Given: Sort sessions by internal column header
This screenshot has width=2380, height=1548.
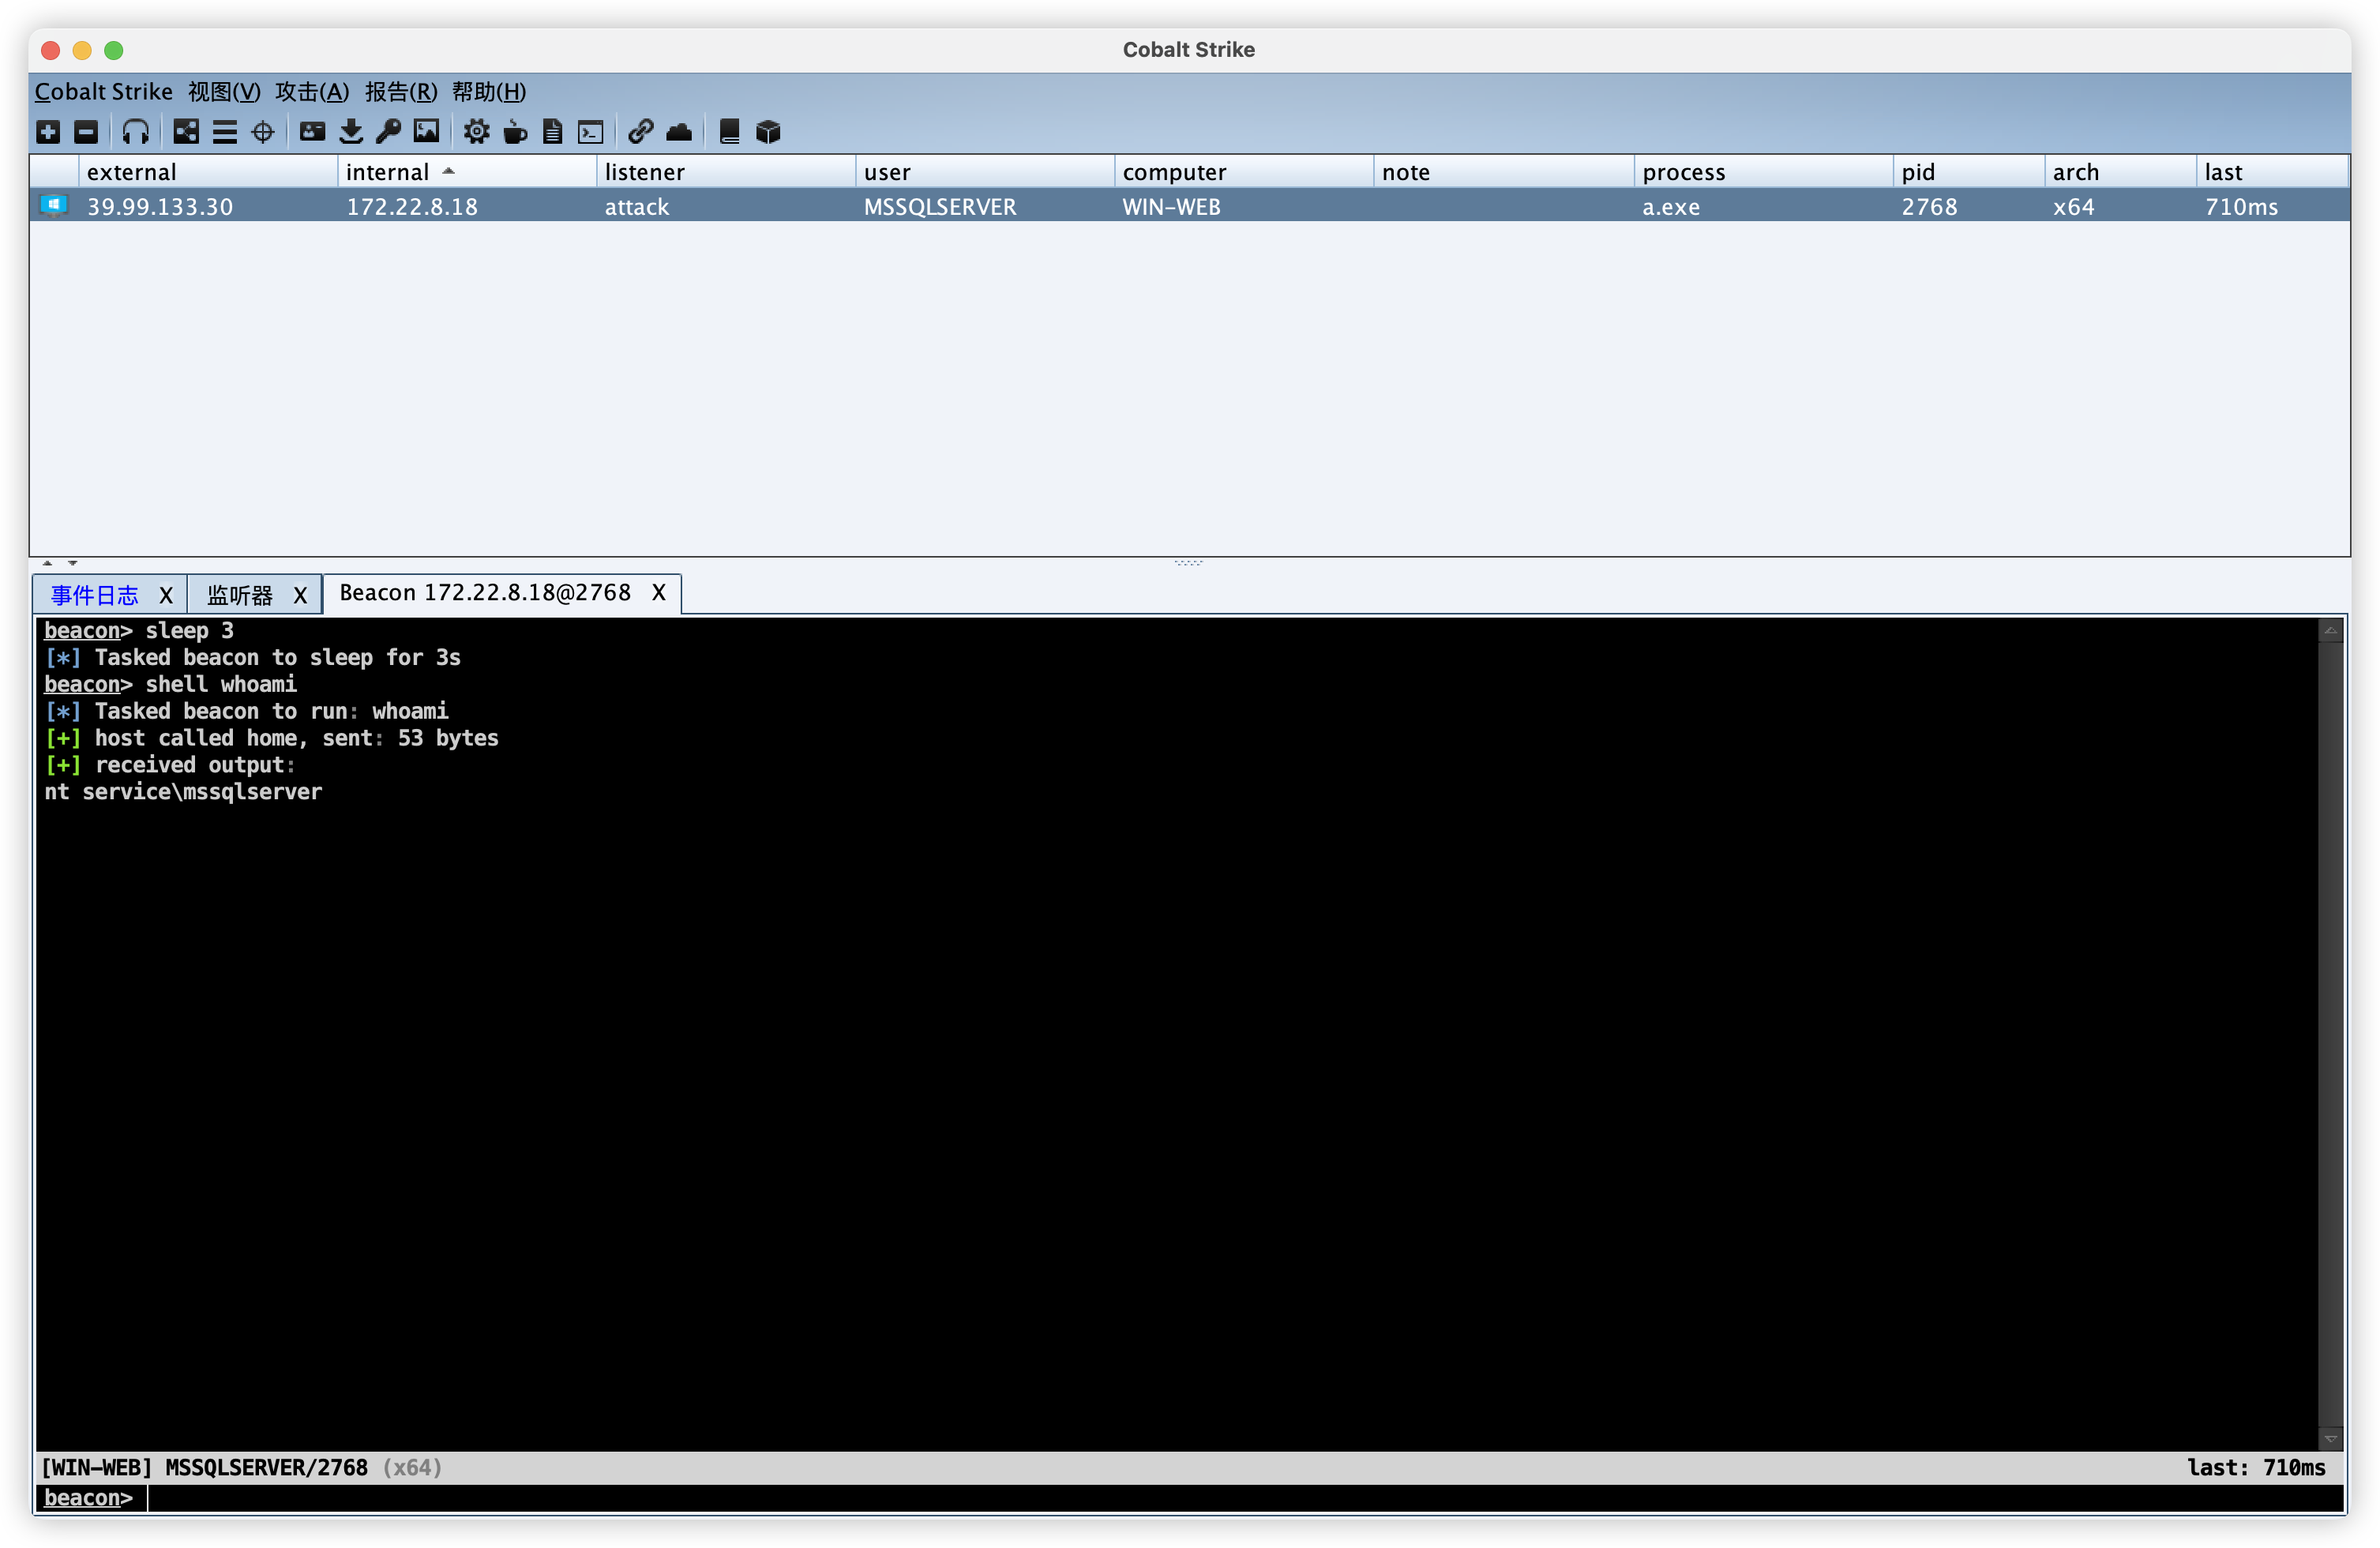Looking at the screenshot, I should [x=467, y=172].
